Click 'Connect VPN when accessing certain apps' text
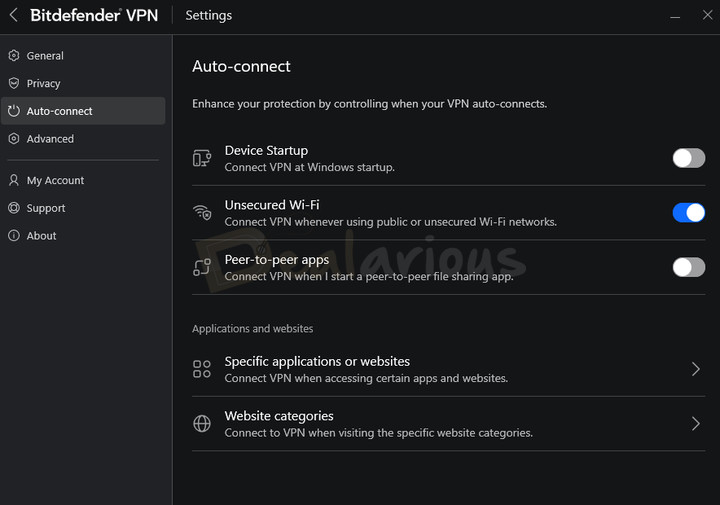The image size is (720, 505). (366, 378)
